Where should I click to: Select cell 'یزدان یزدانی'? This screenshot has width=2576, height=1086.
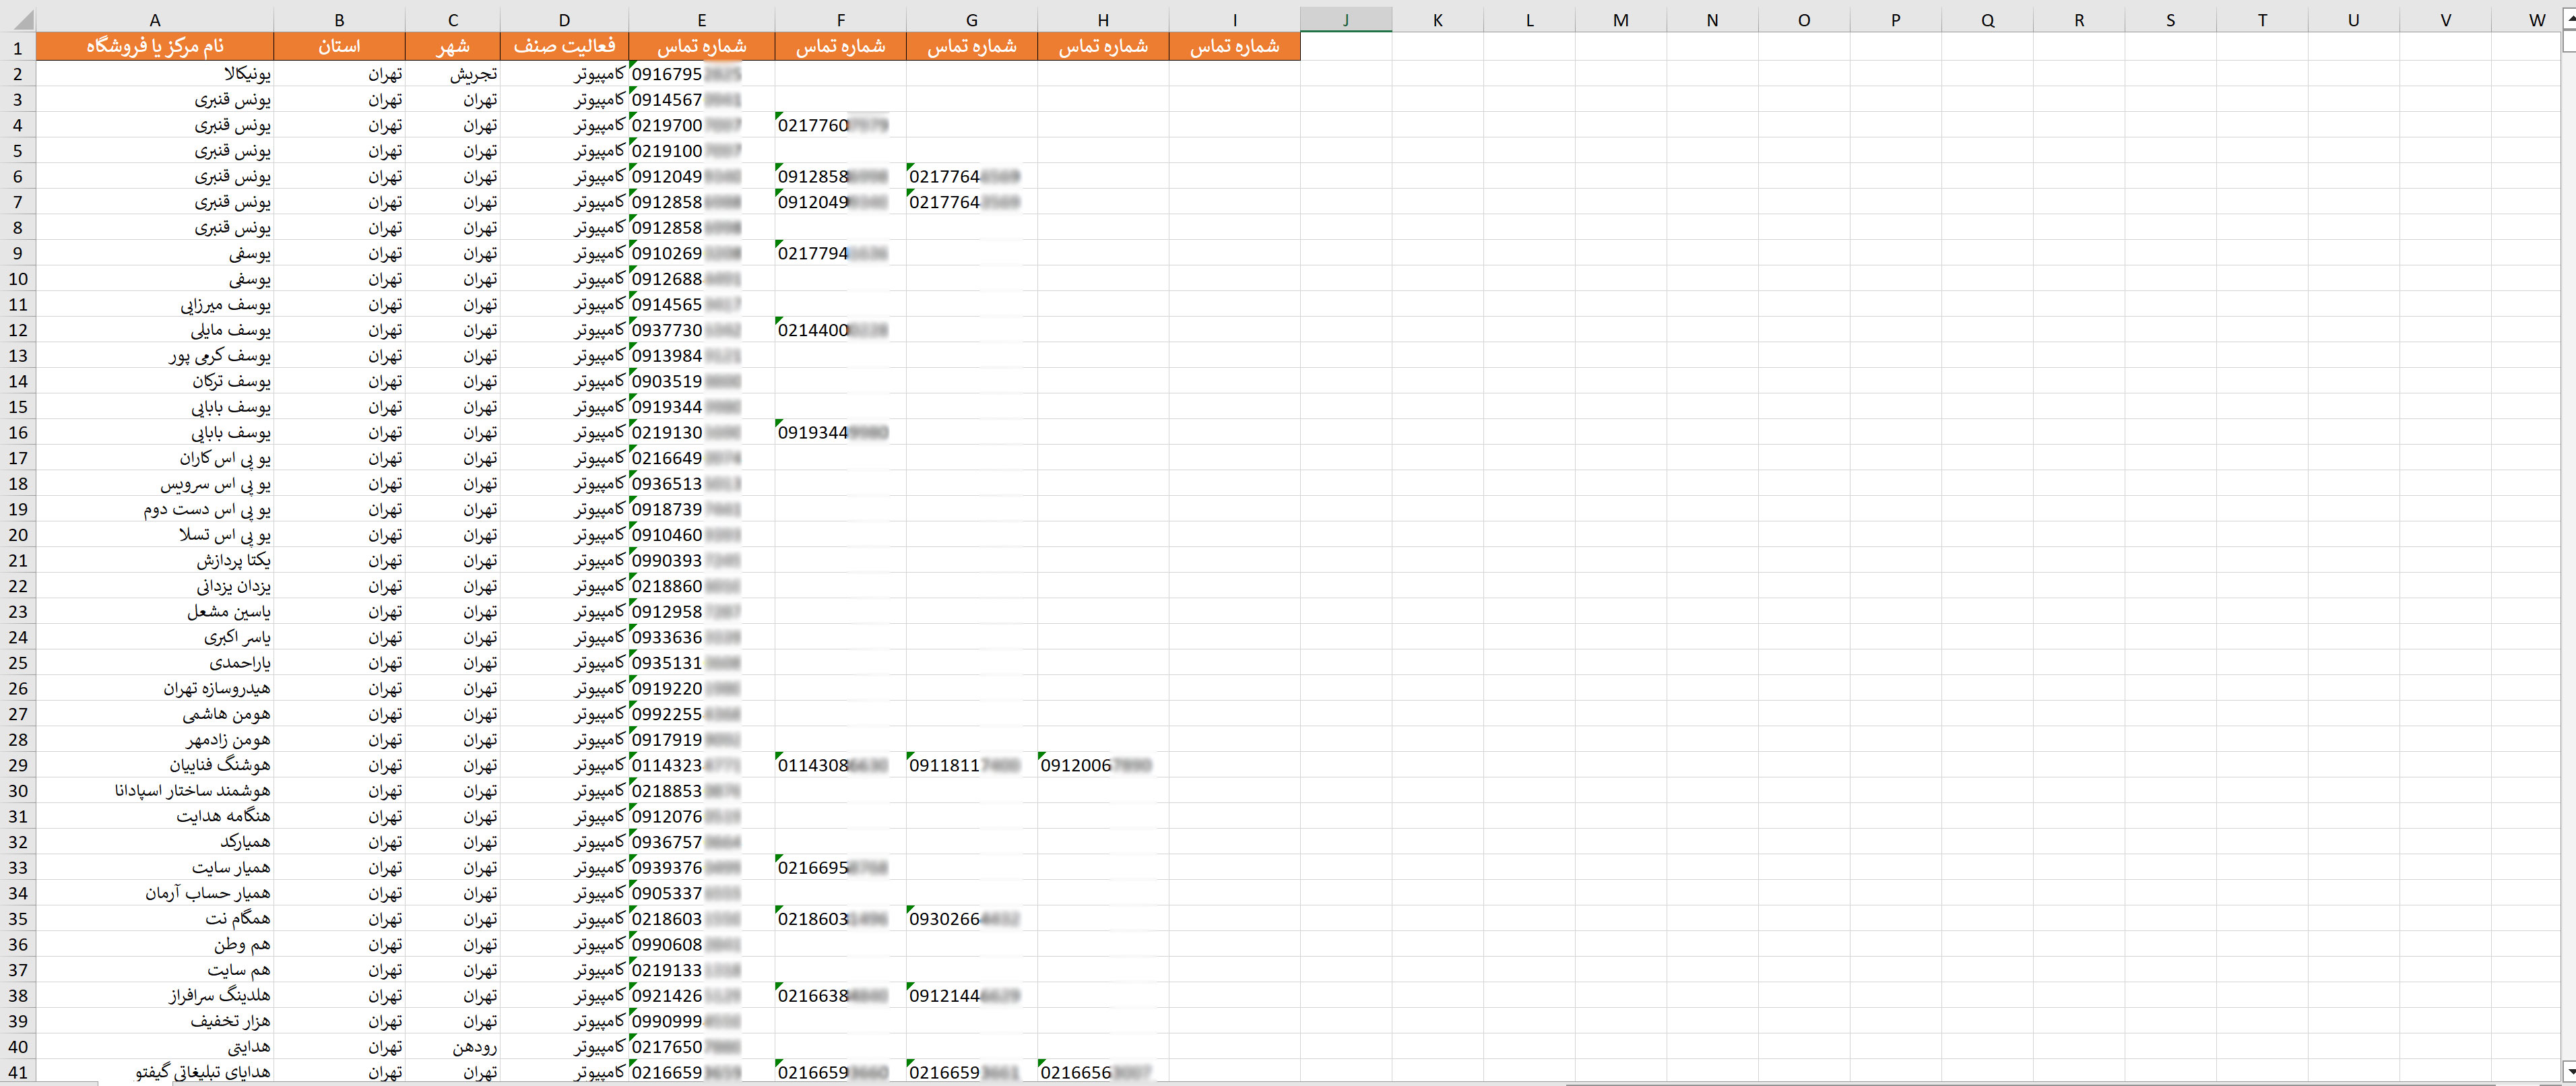pos(155,586)
